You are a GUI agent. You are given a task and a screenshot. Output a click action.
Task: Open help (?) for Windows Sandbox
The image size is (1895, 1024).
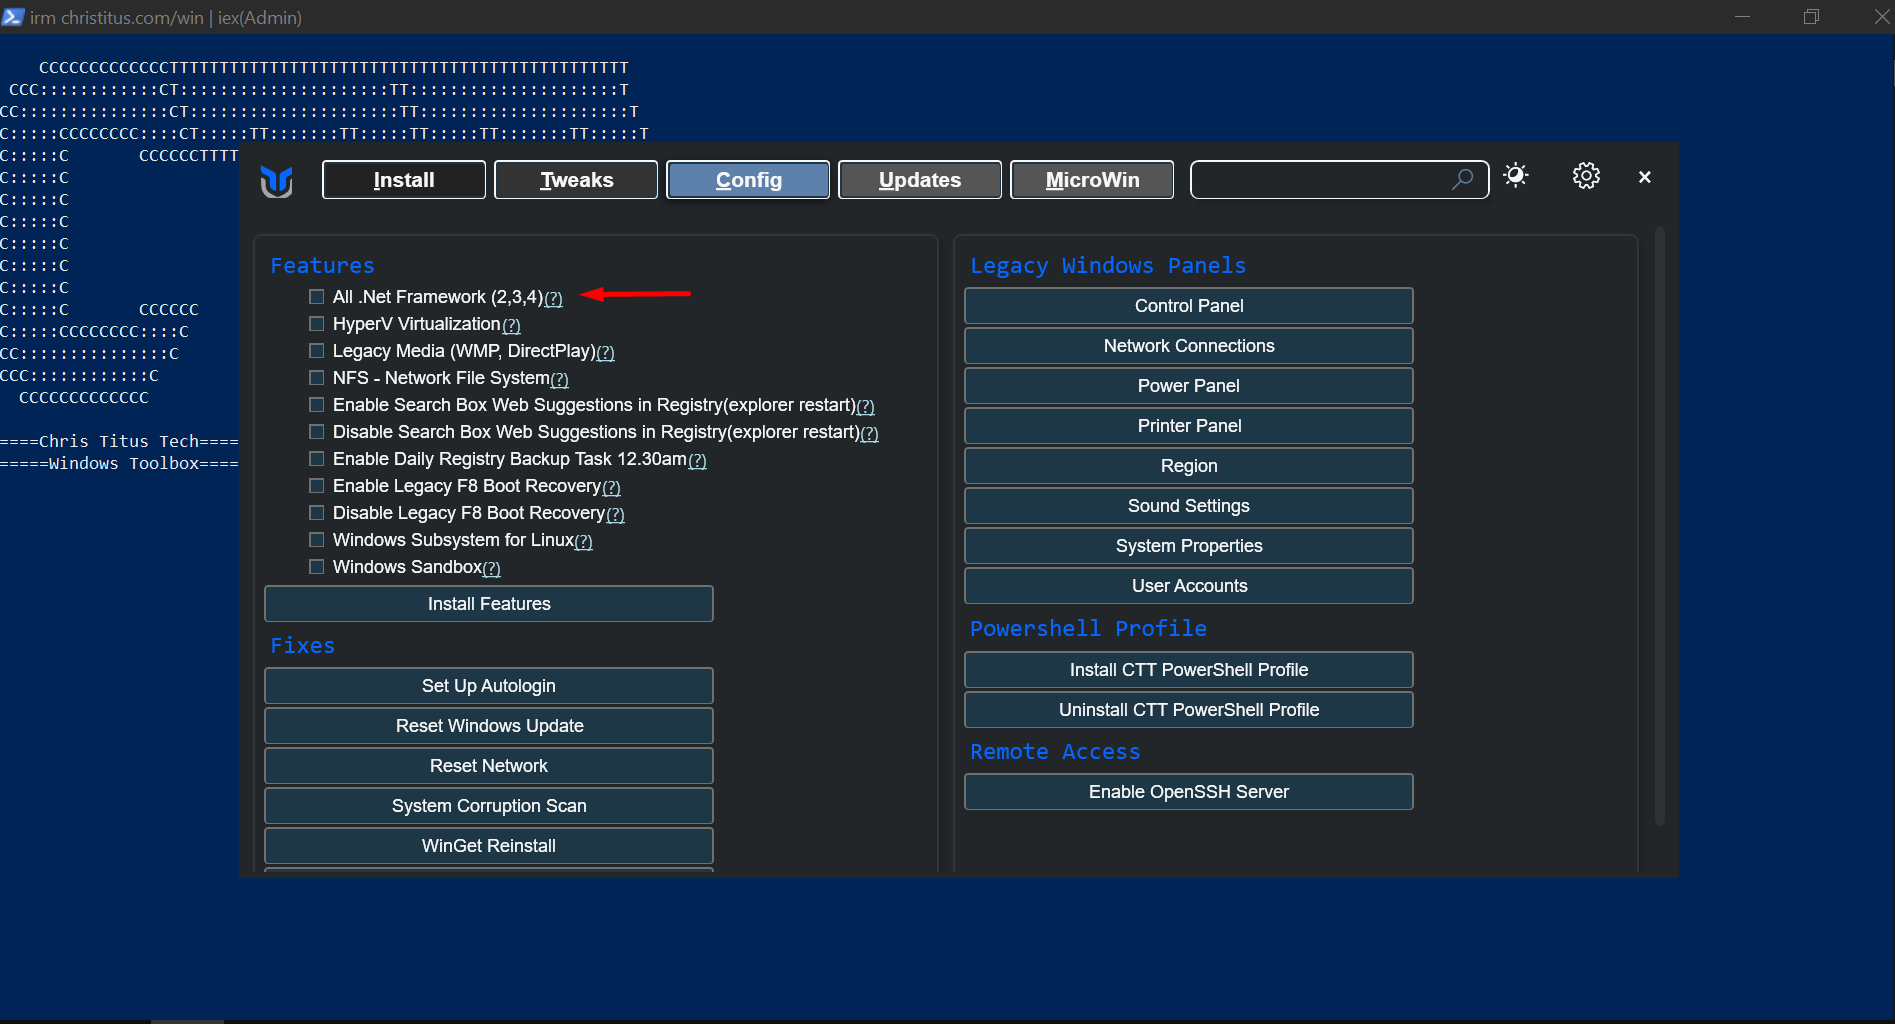(492, 568)
